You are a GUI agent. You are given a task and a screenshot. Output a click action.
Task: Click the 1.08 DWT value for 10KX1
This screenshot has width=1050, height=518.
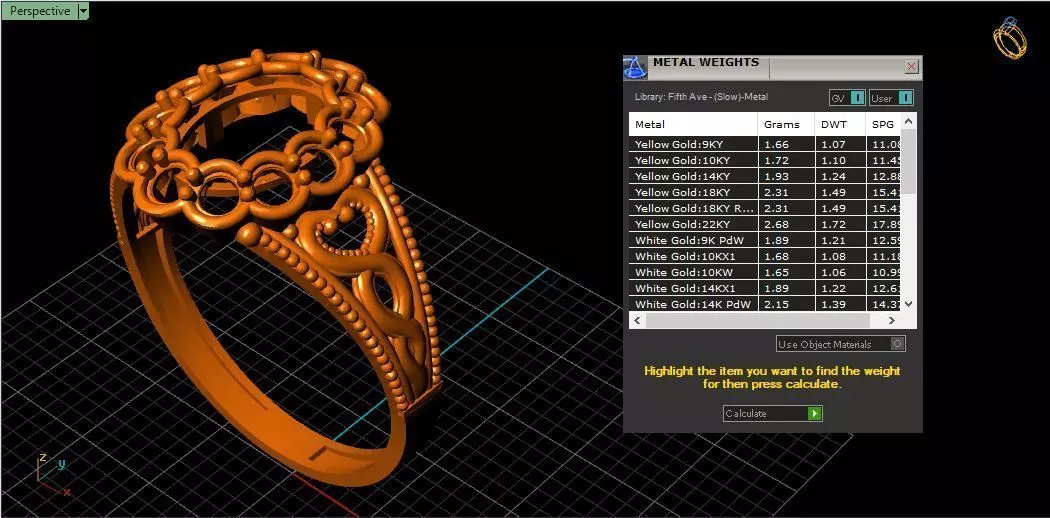click(x=834, y=256)
